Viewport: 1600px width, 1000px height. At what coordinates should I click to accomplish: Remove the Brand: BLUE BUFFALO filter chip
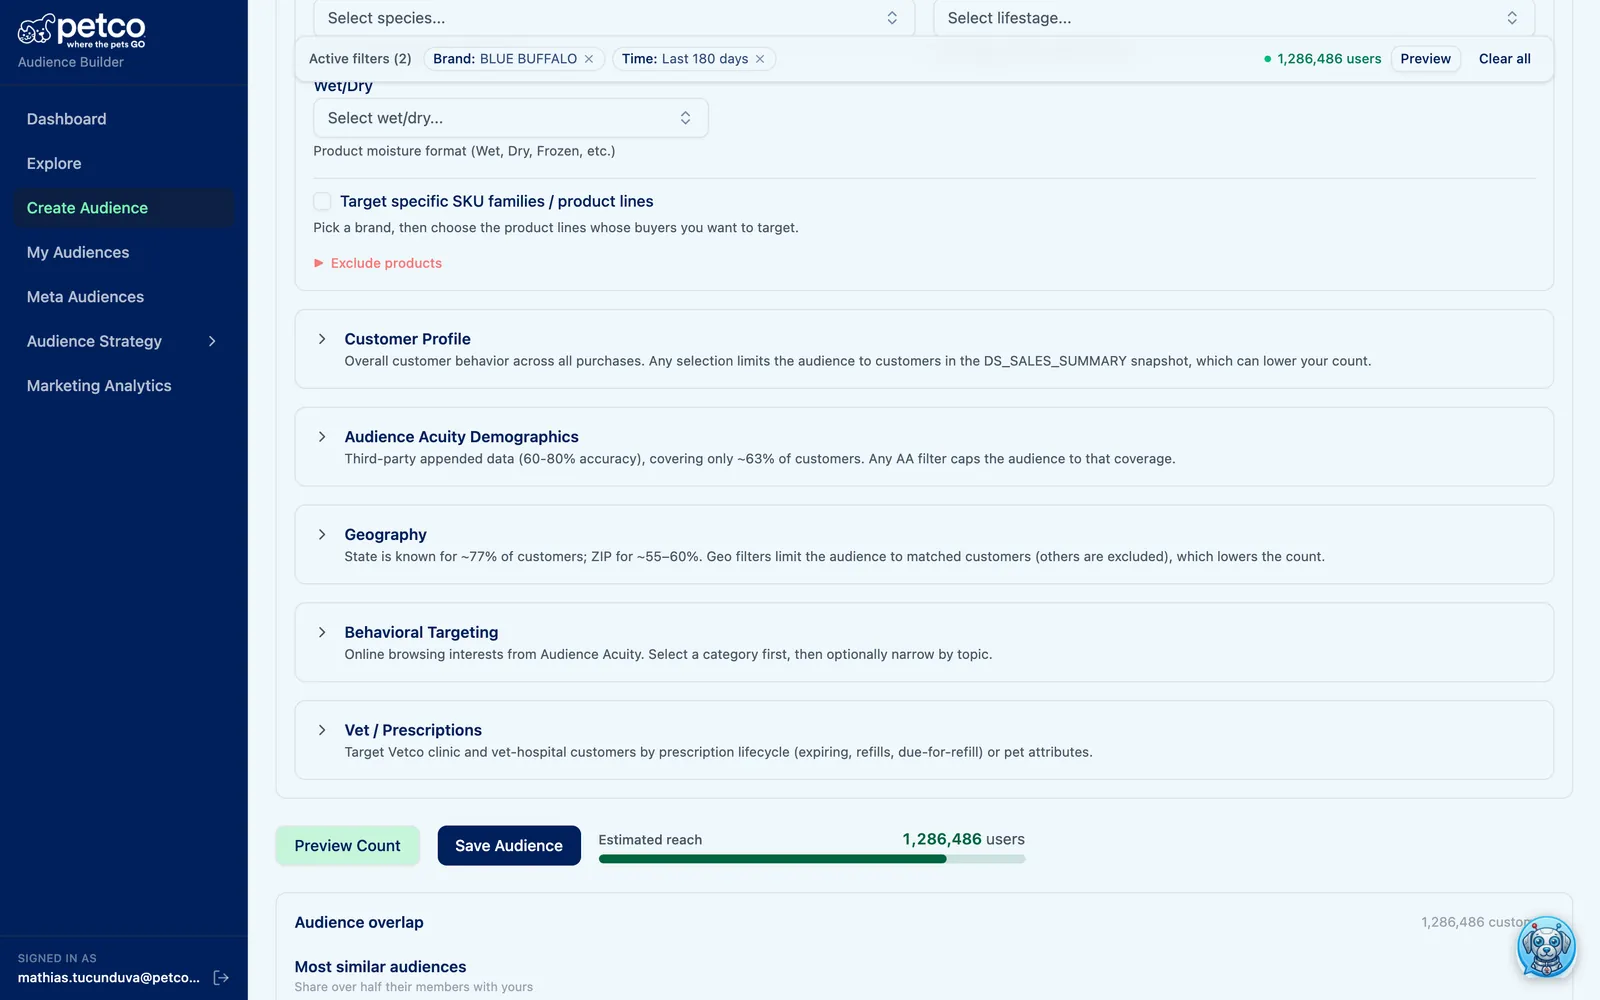(589, 59)
